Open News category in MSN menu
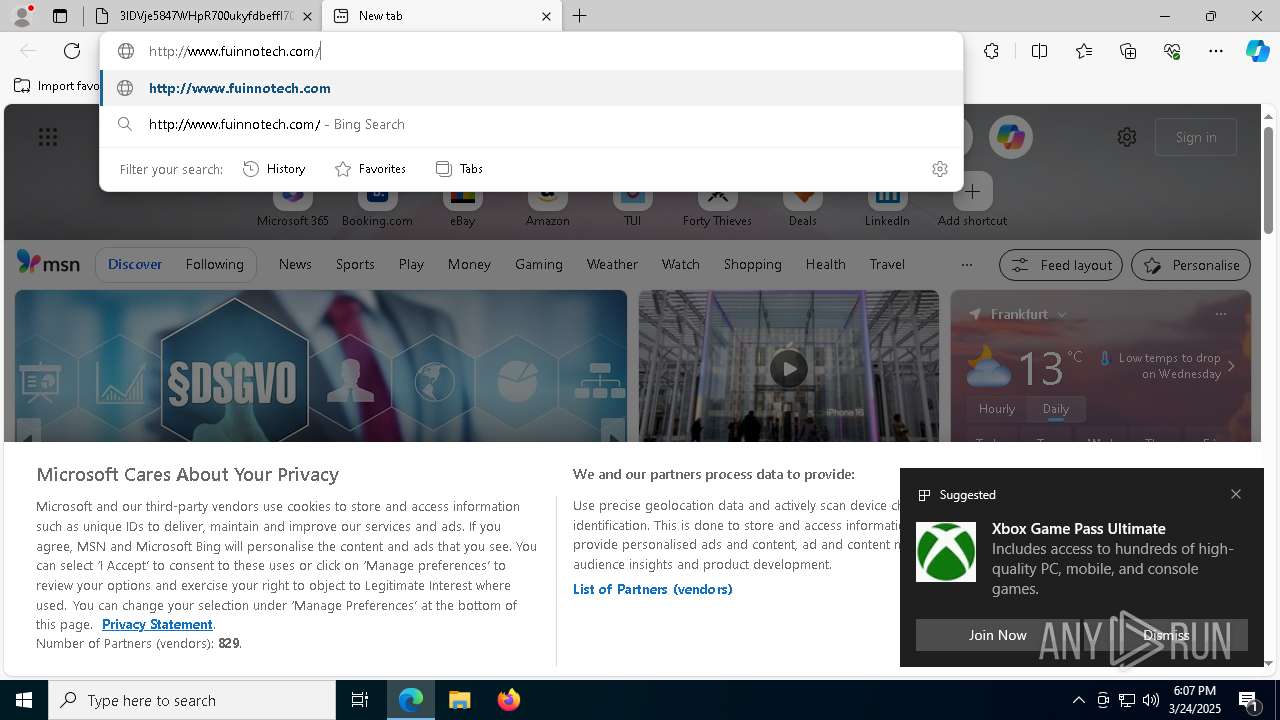Viewport: 1280px width, 720px height. point(295,264)
